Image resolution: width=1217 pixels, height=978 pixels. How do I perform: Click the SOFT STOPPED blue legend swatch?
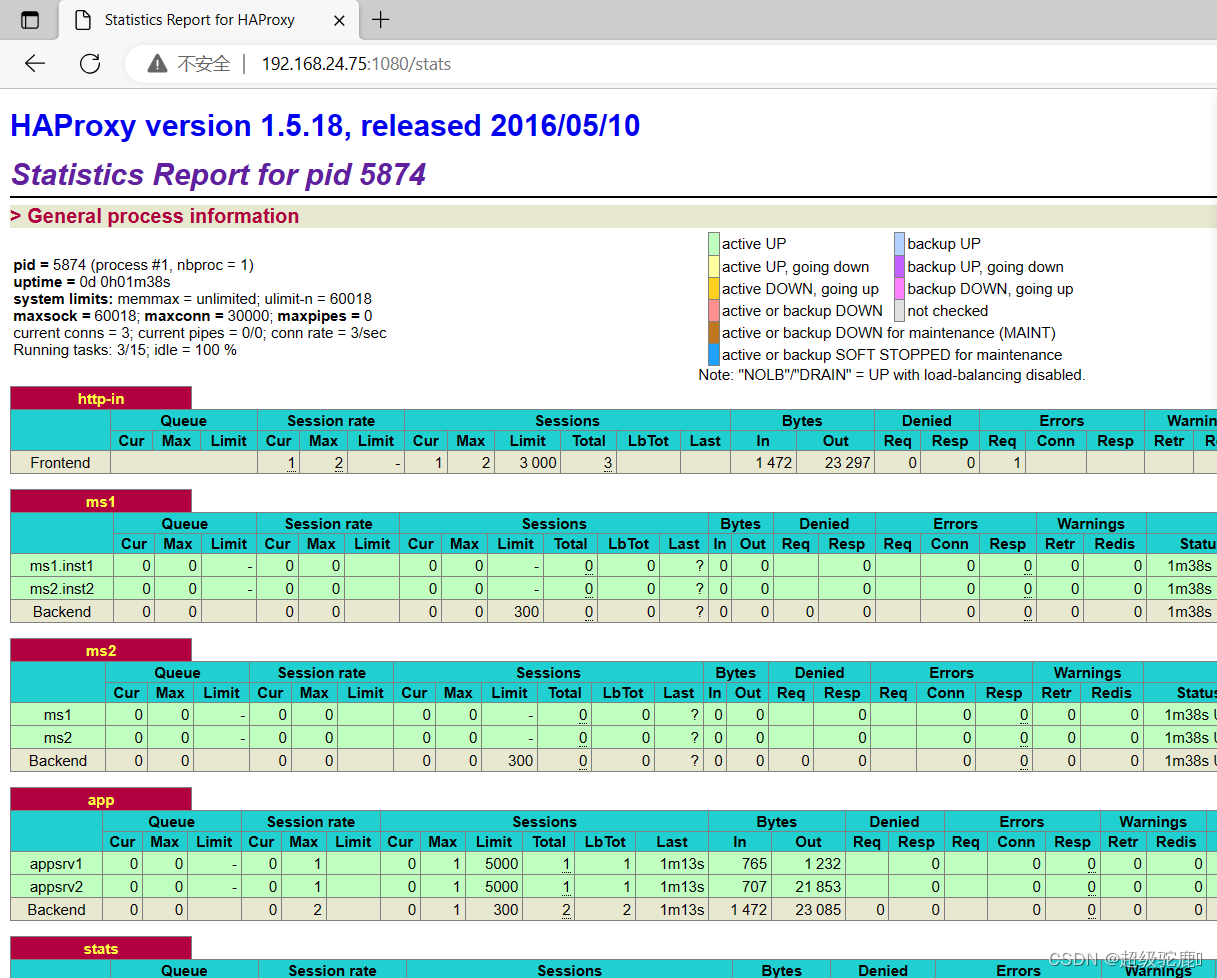(714, 354)
